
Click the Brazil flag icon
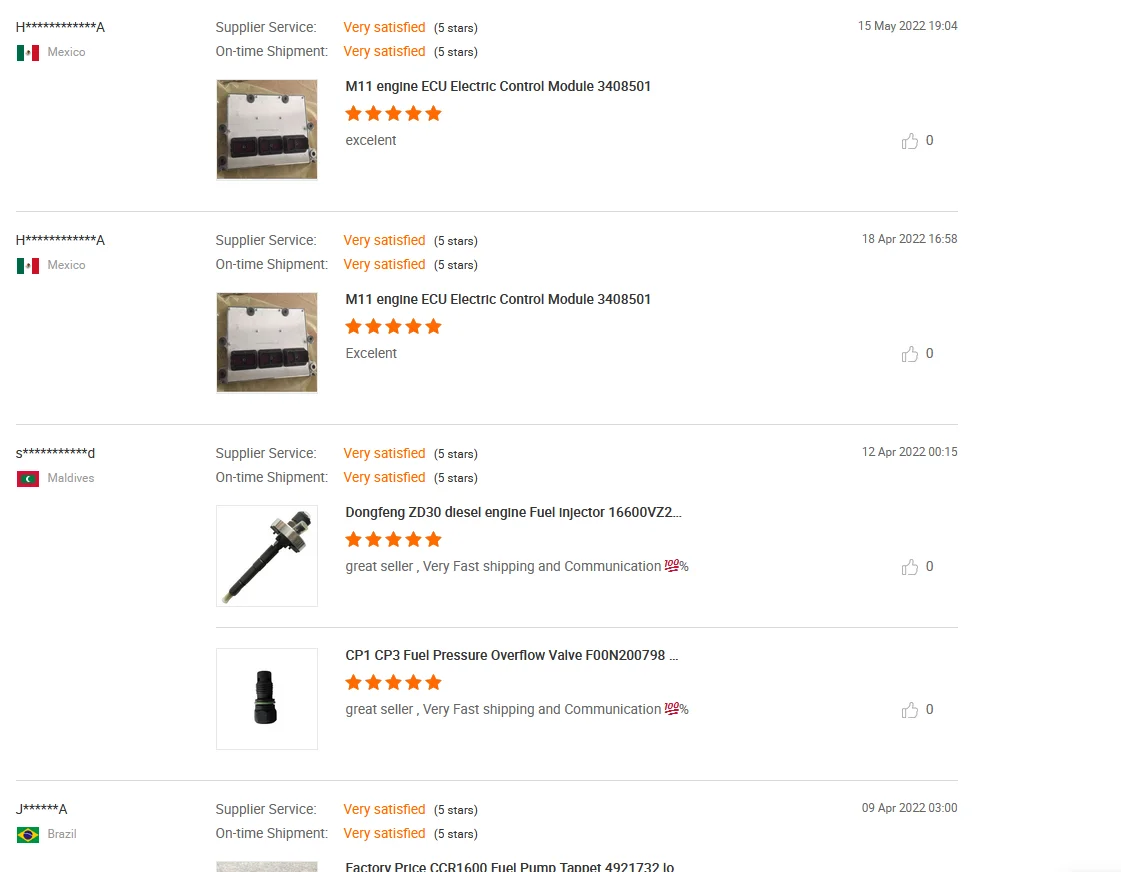coord(28,834)
